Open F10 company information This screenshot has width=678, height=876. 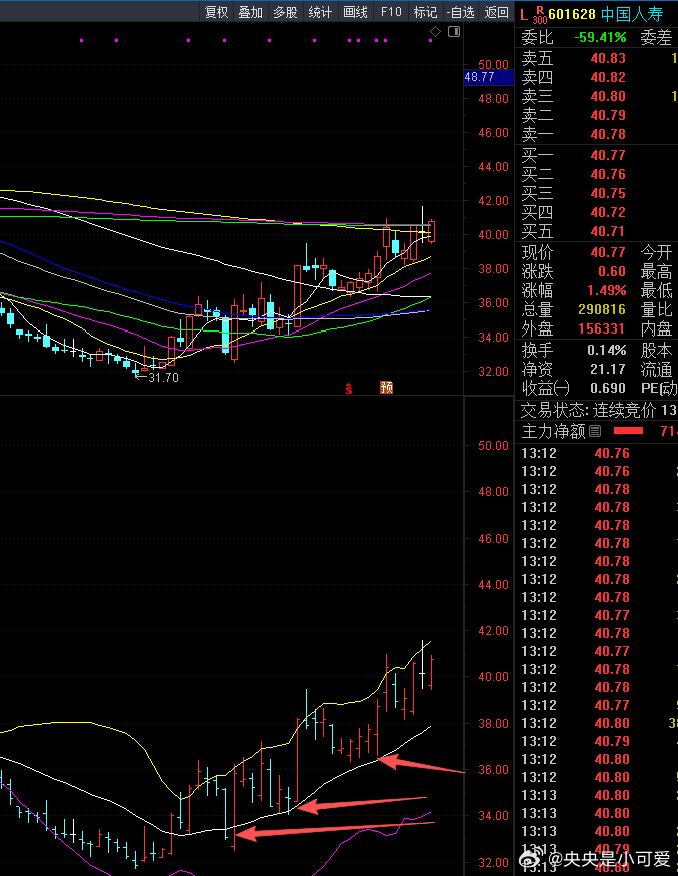pos(391,12)
